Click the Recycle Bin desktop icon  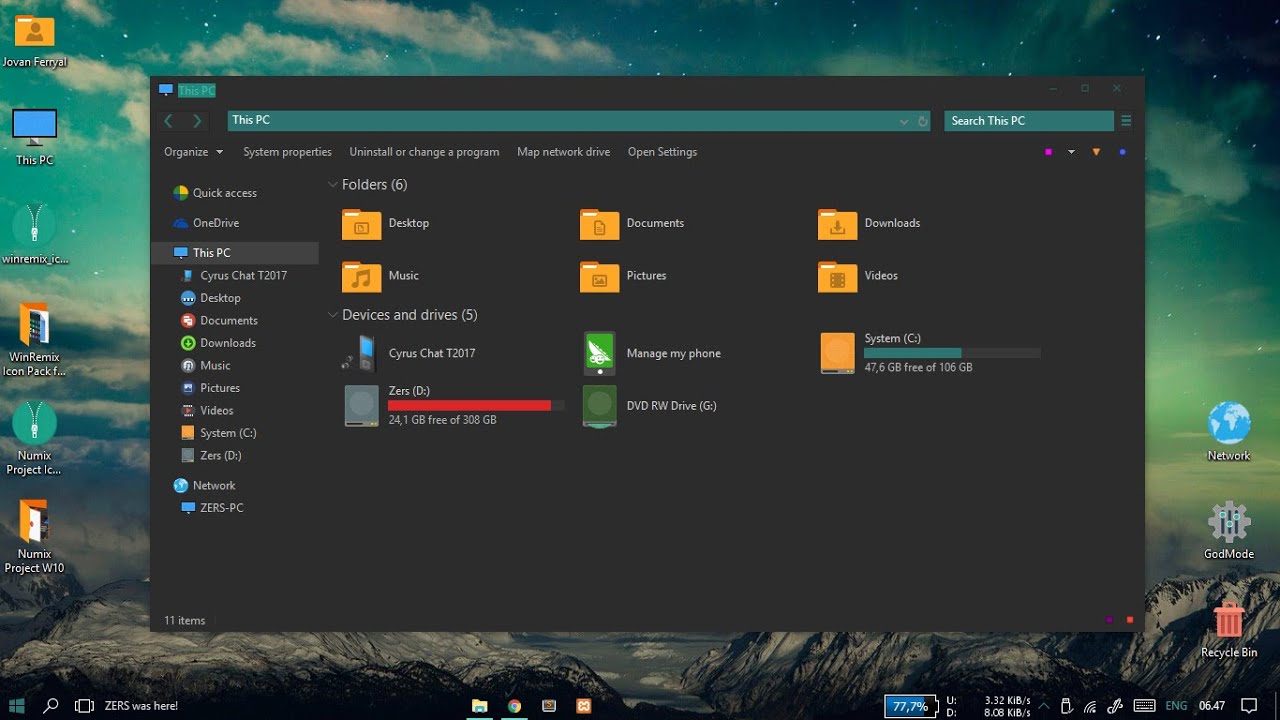[1228, 620]
